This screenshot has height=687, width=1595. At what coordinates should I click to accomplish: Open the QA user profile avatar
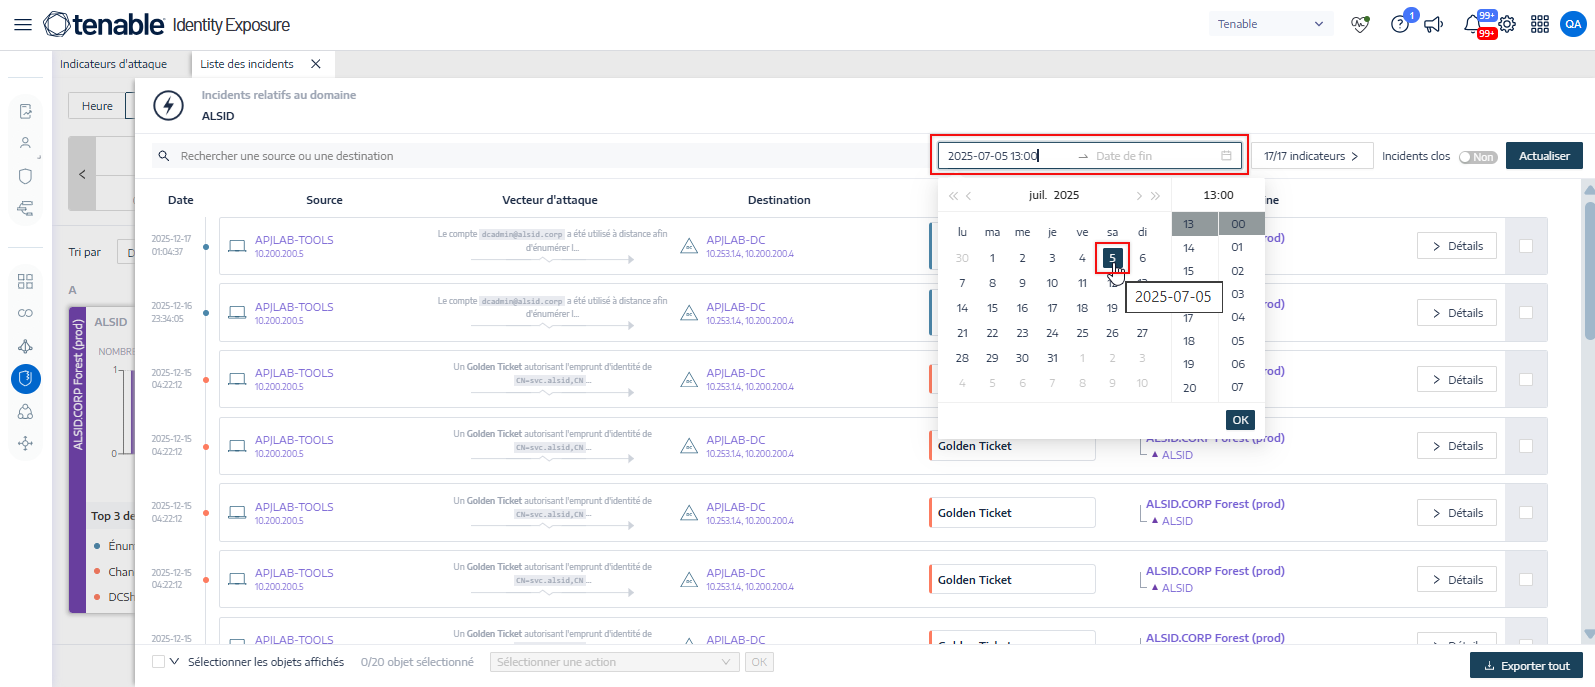point(1573,25)
